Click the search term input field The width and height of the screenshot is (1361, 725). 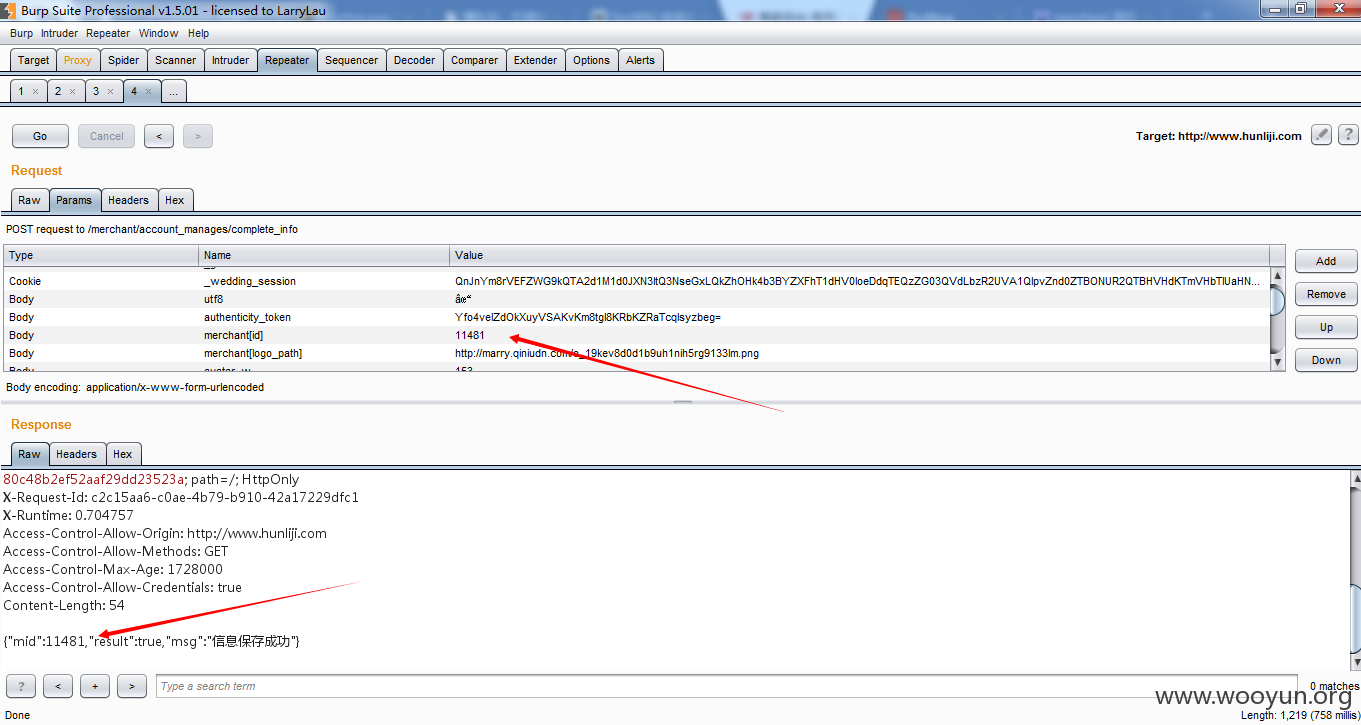[727, 686]
